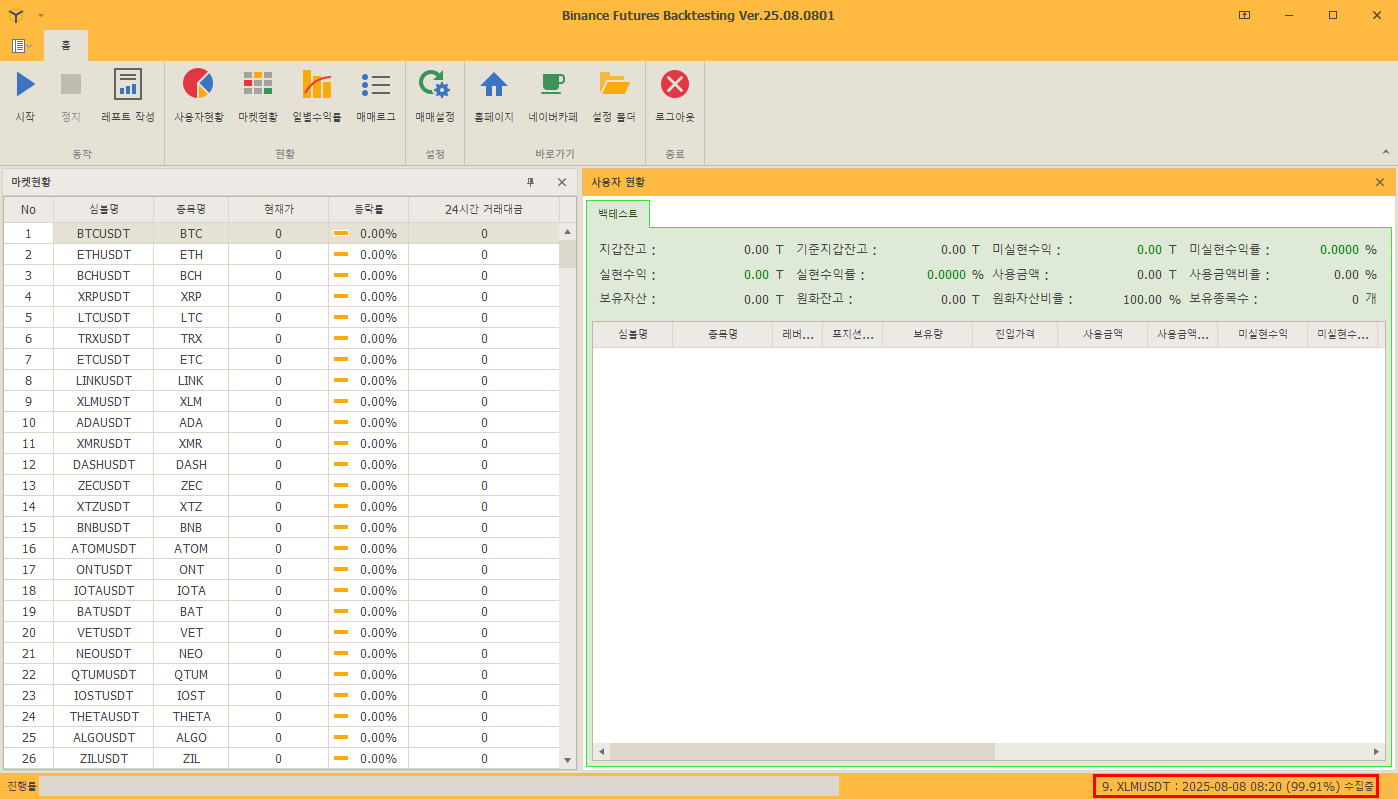The image size is (1398, 799).
Task: Click the application logo in title bar
Action: [16, 15]
